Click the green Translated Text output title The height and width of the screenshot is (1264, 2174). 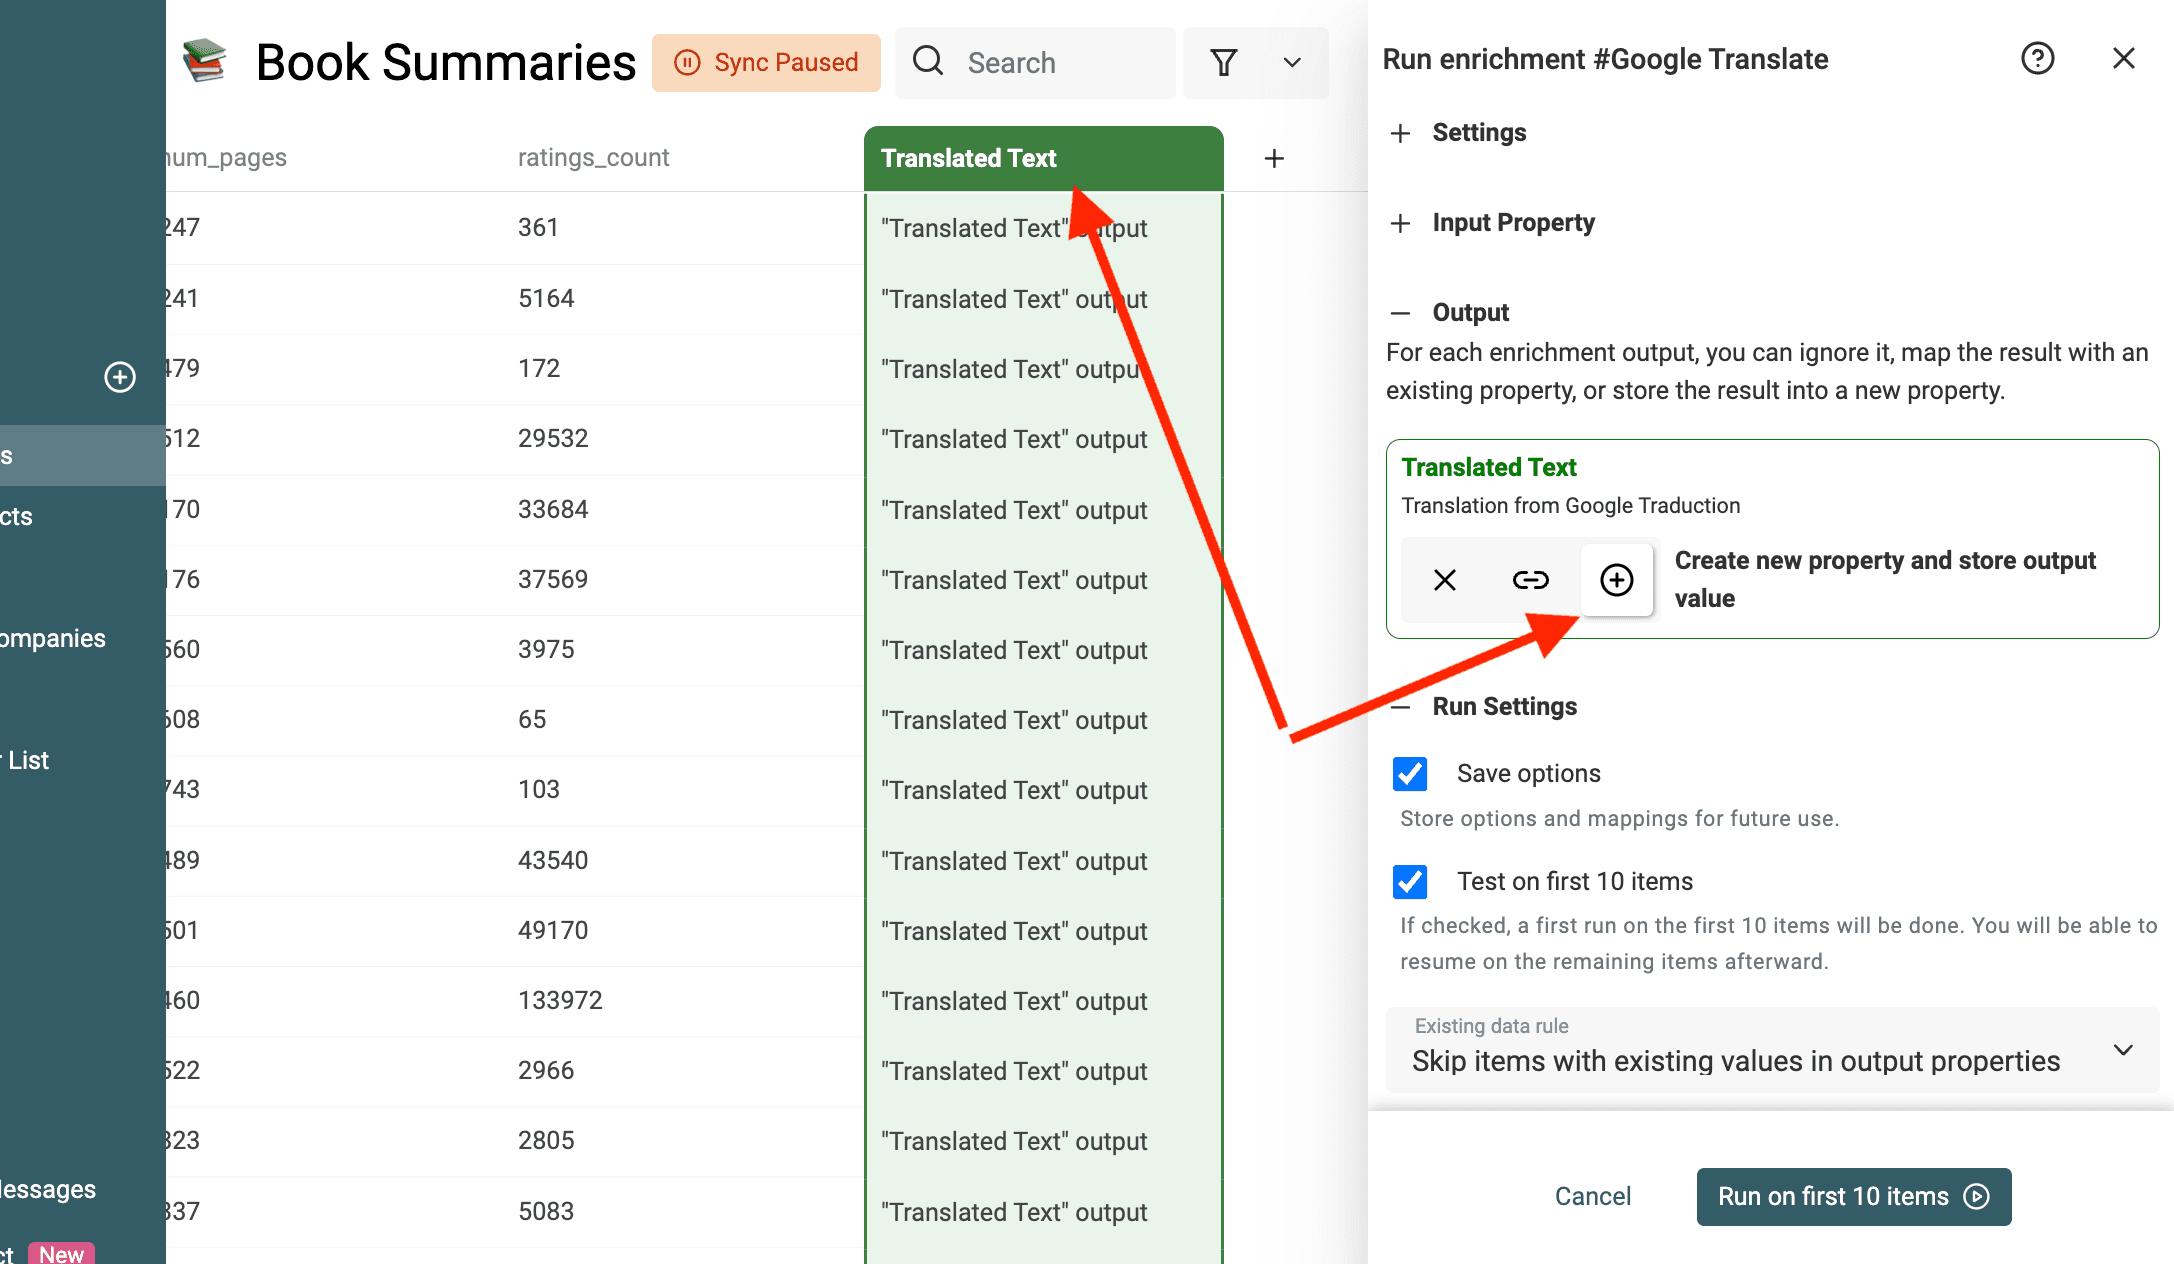click(1488, 467)
